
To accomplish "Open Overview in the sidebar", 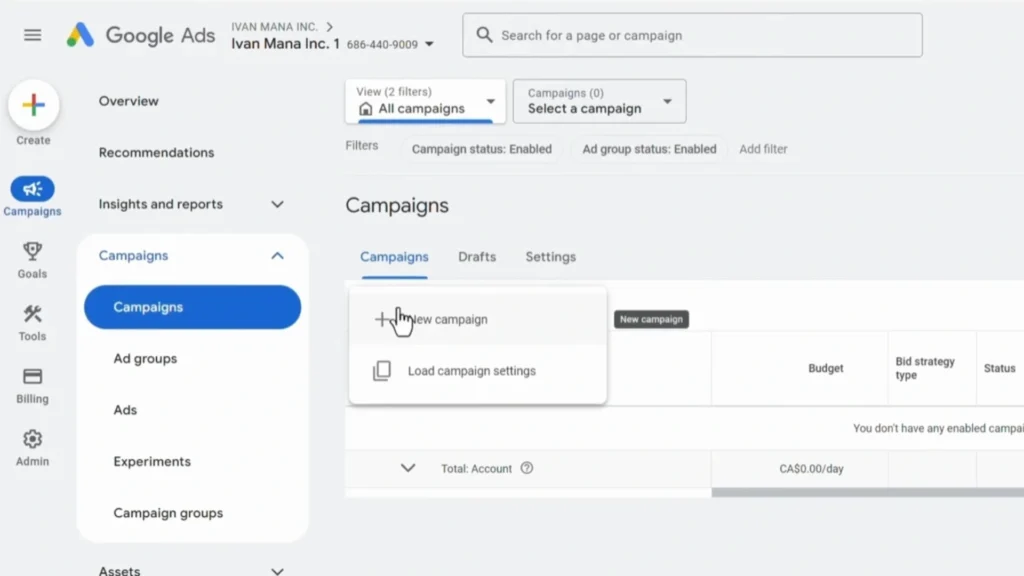I will coord(129,101).
